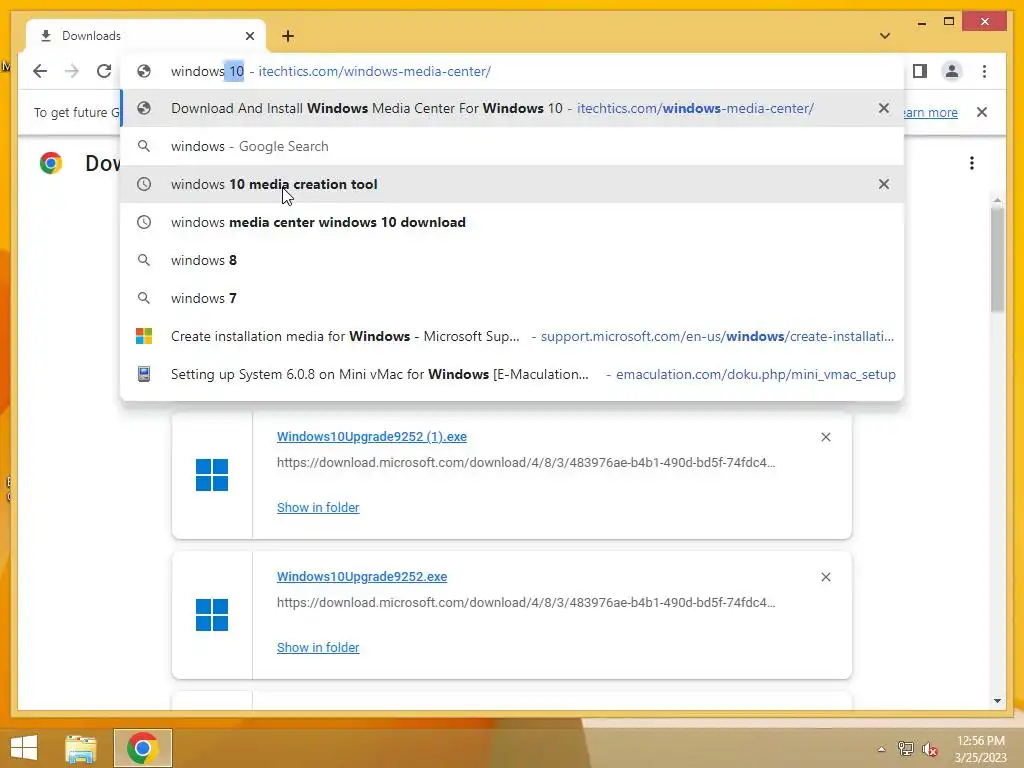Viewport: 1024px width, 768px height.
Task: Remove the itechtics suggestion with its X
Action: click(884, 108)
